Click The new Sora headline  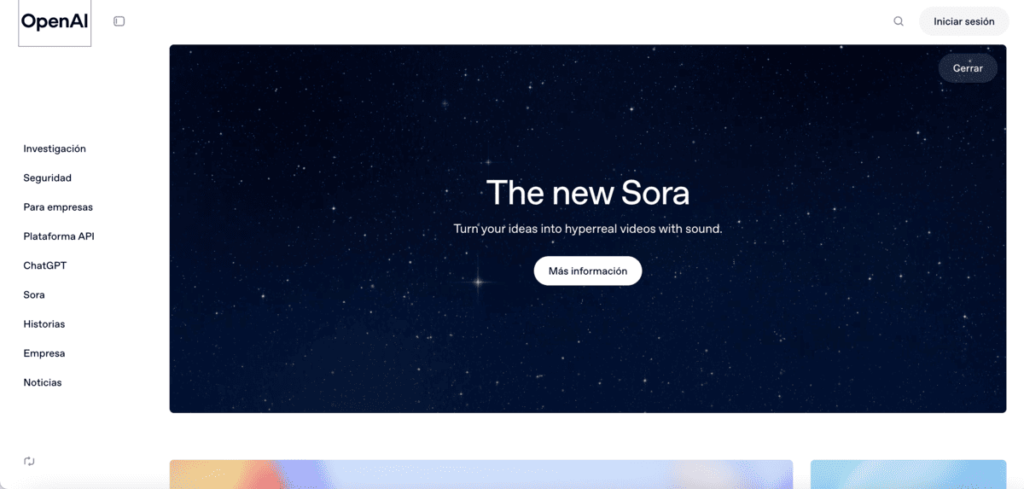coord(588,193)
